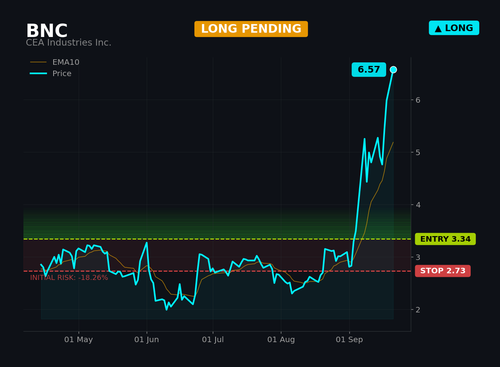Image resolution: width=500 pixels, height=367 pixels.
Task: Click the STOP 2.73 level tag
Action: tap(443, 271)
